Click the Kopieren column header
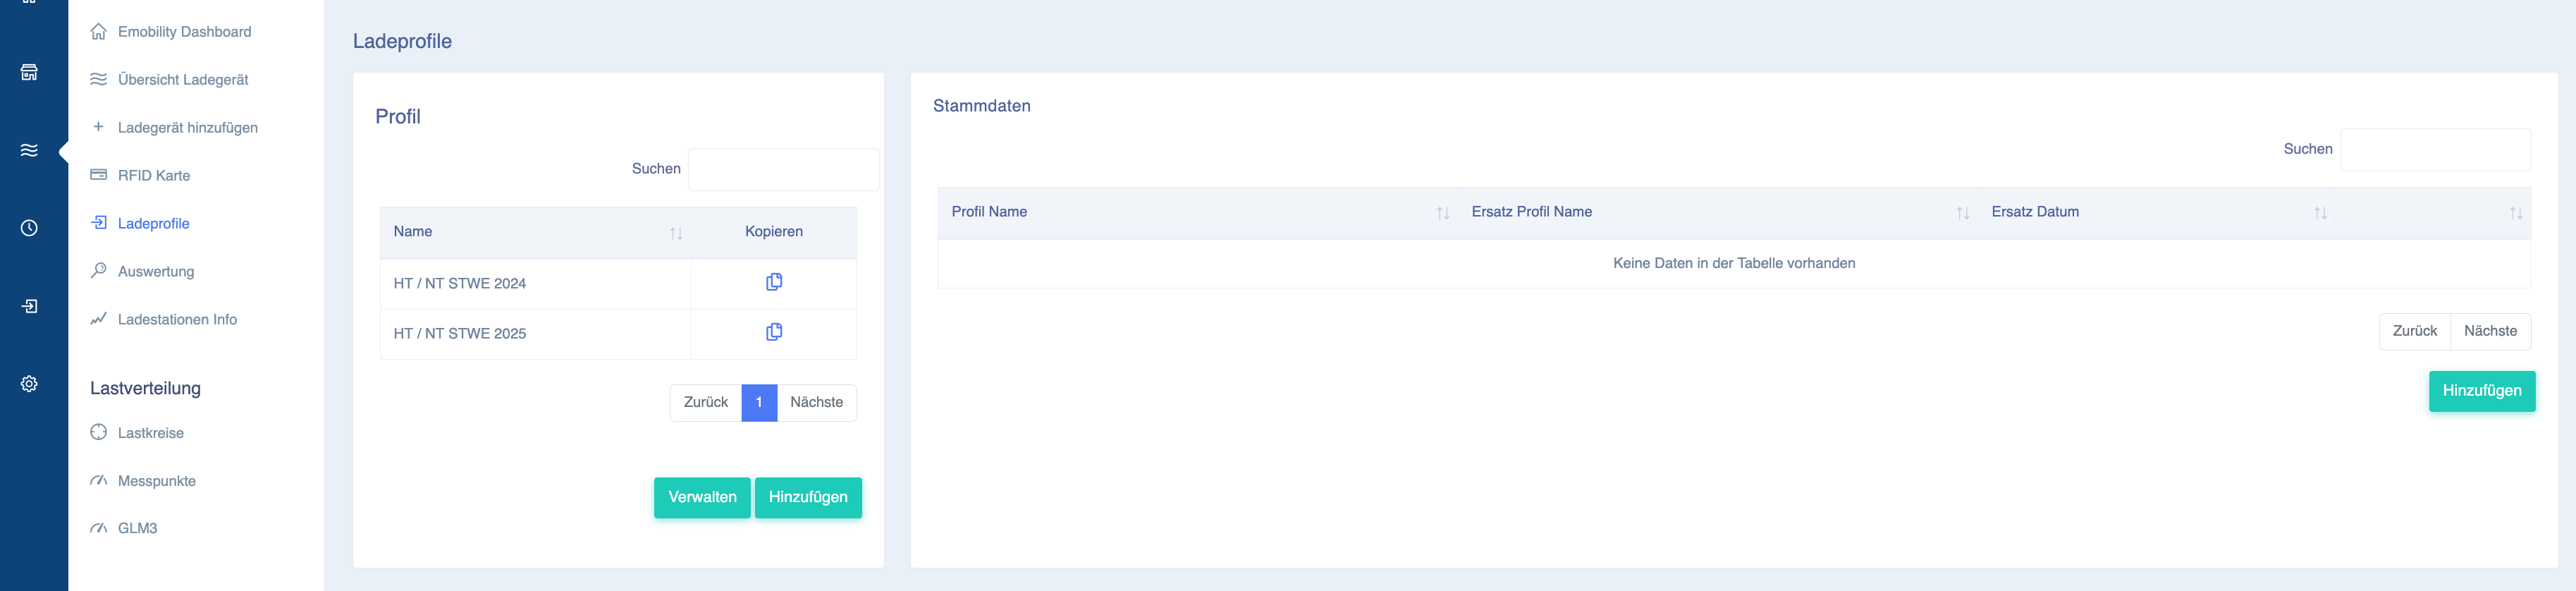This screenshot has width=2576, height=591. [x=774, y=232]
